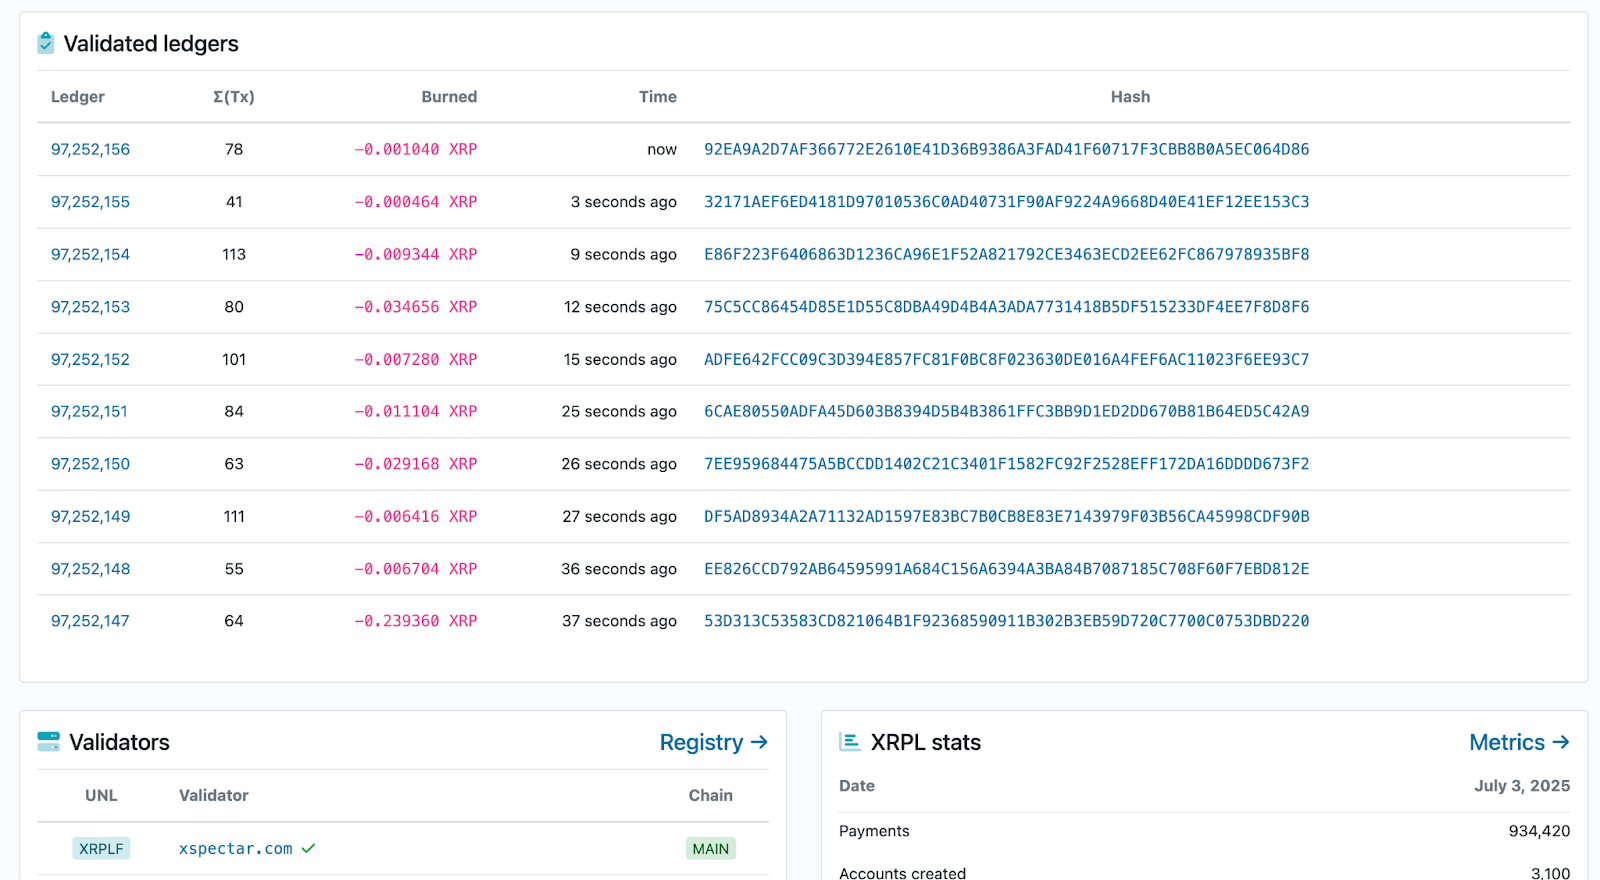The width and height of the screenshot is (1600, 880).
Task: Click the Burned column header
Action: pos(449,97)
